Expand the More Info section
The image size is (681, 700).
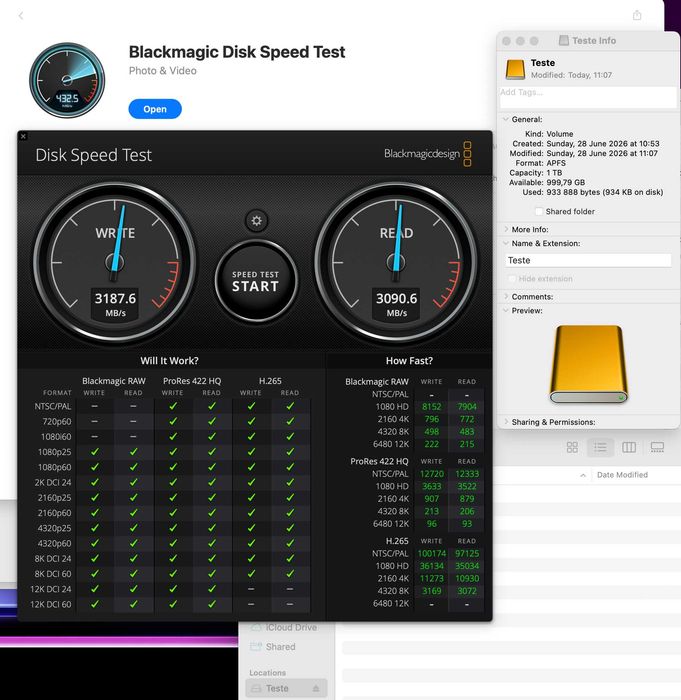point(506,229)
